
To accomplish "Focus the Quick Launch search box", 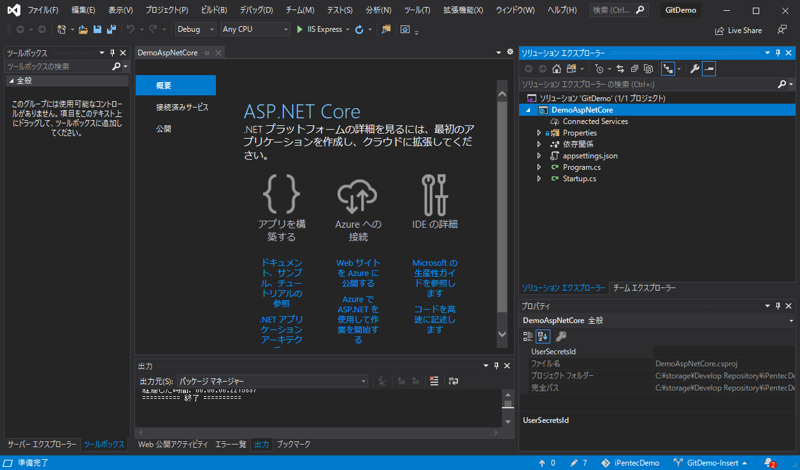I will pyautogui.click(x=619, y=10).
